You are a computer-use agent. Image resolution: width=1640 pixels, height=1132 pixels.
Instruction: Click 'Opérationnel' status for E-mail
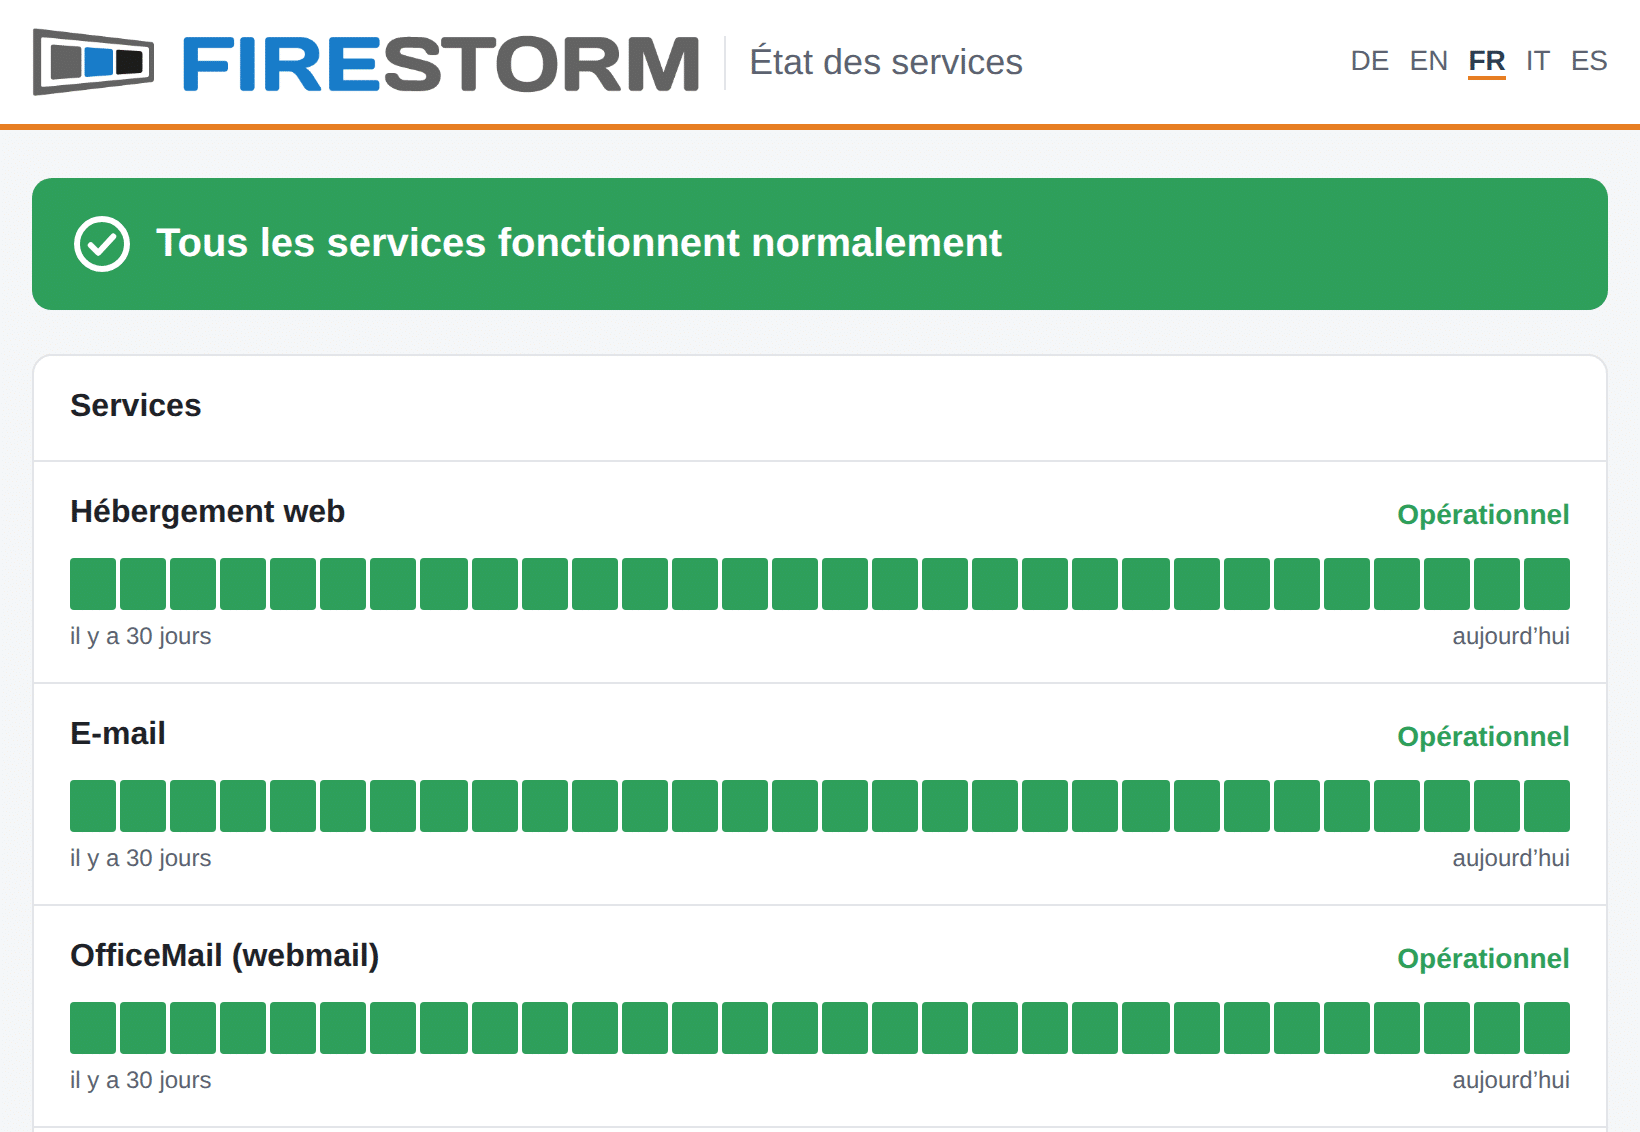click(x=1483, y=737)
